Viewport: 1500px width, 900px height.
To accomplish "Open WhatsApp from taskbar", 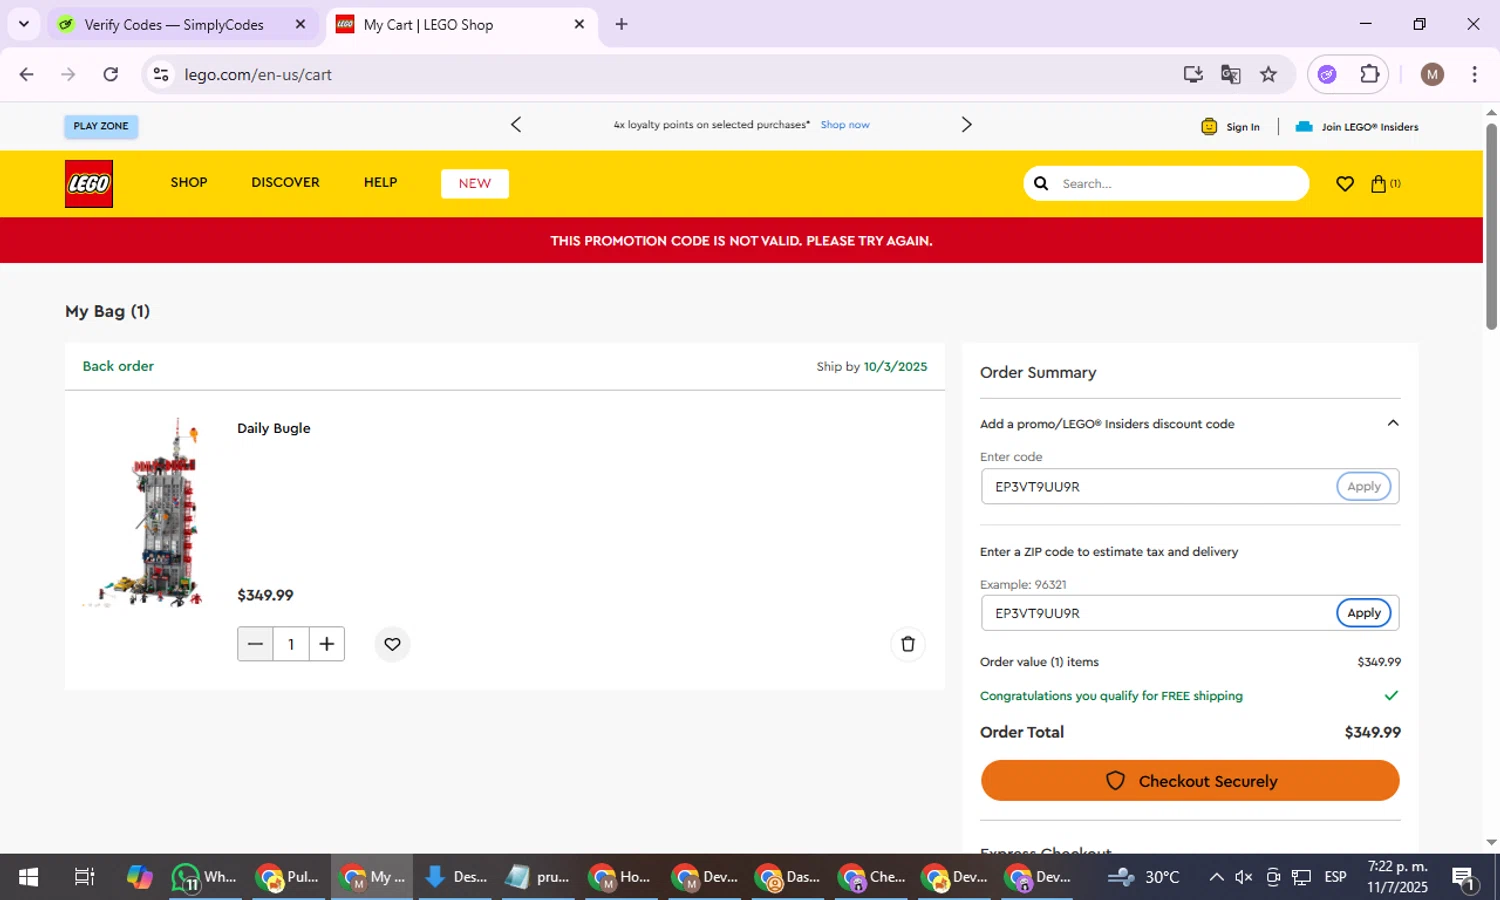I will (x=204, y=877).
